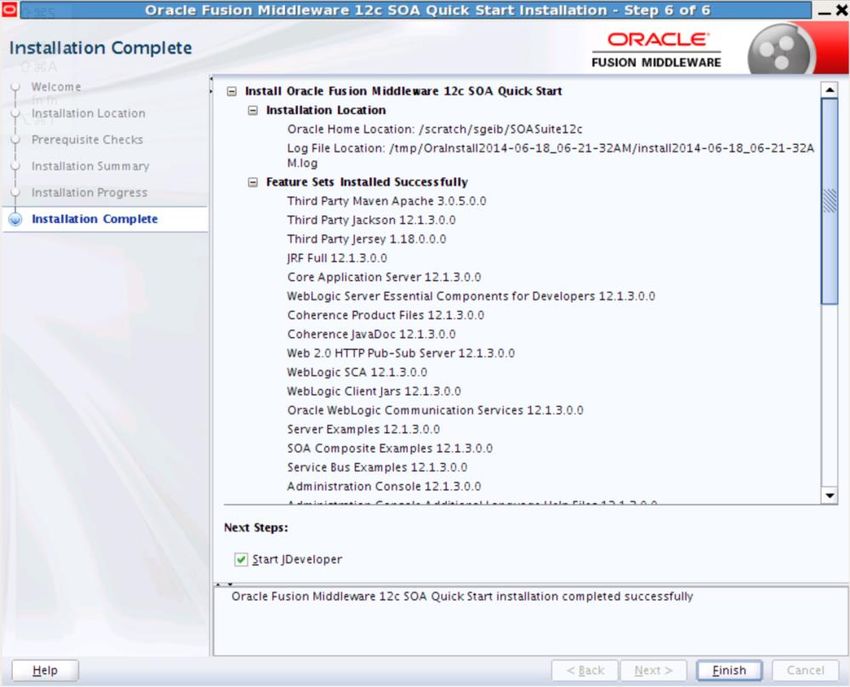Select Installation Summary step in the sidebar
This screenshot has height=687, width=850.
(90, 166)
